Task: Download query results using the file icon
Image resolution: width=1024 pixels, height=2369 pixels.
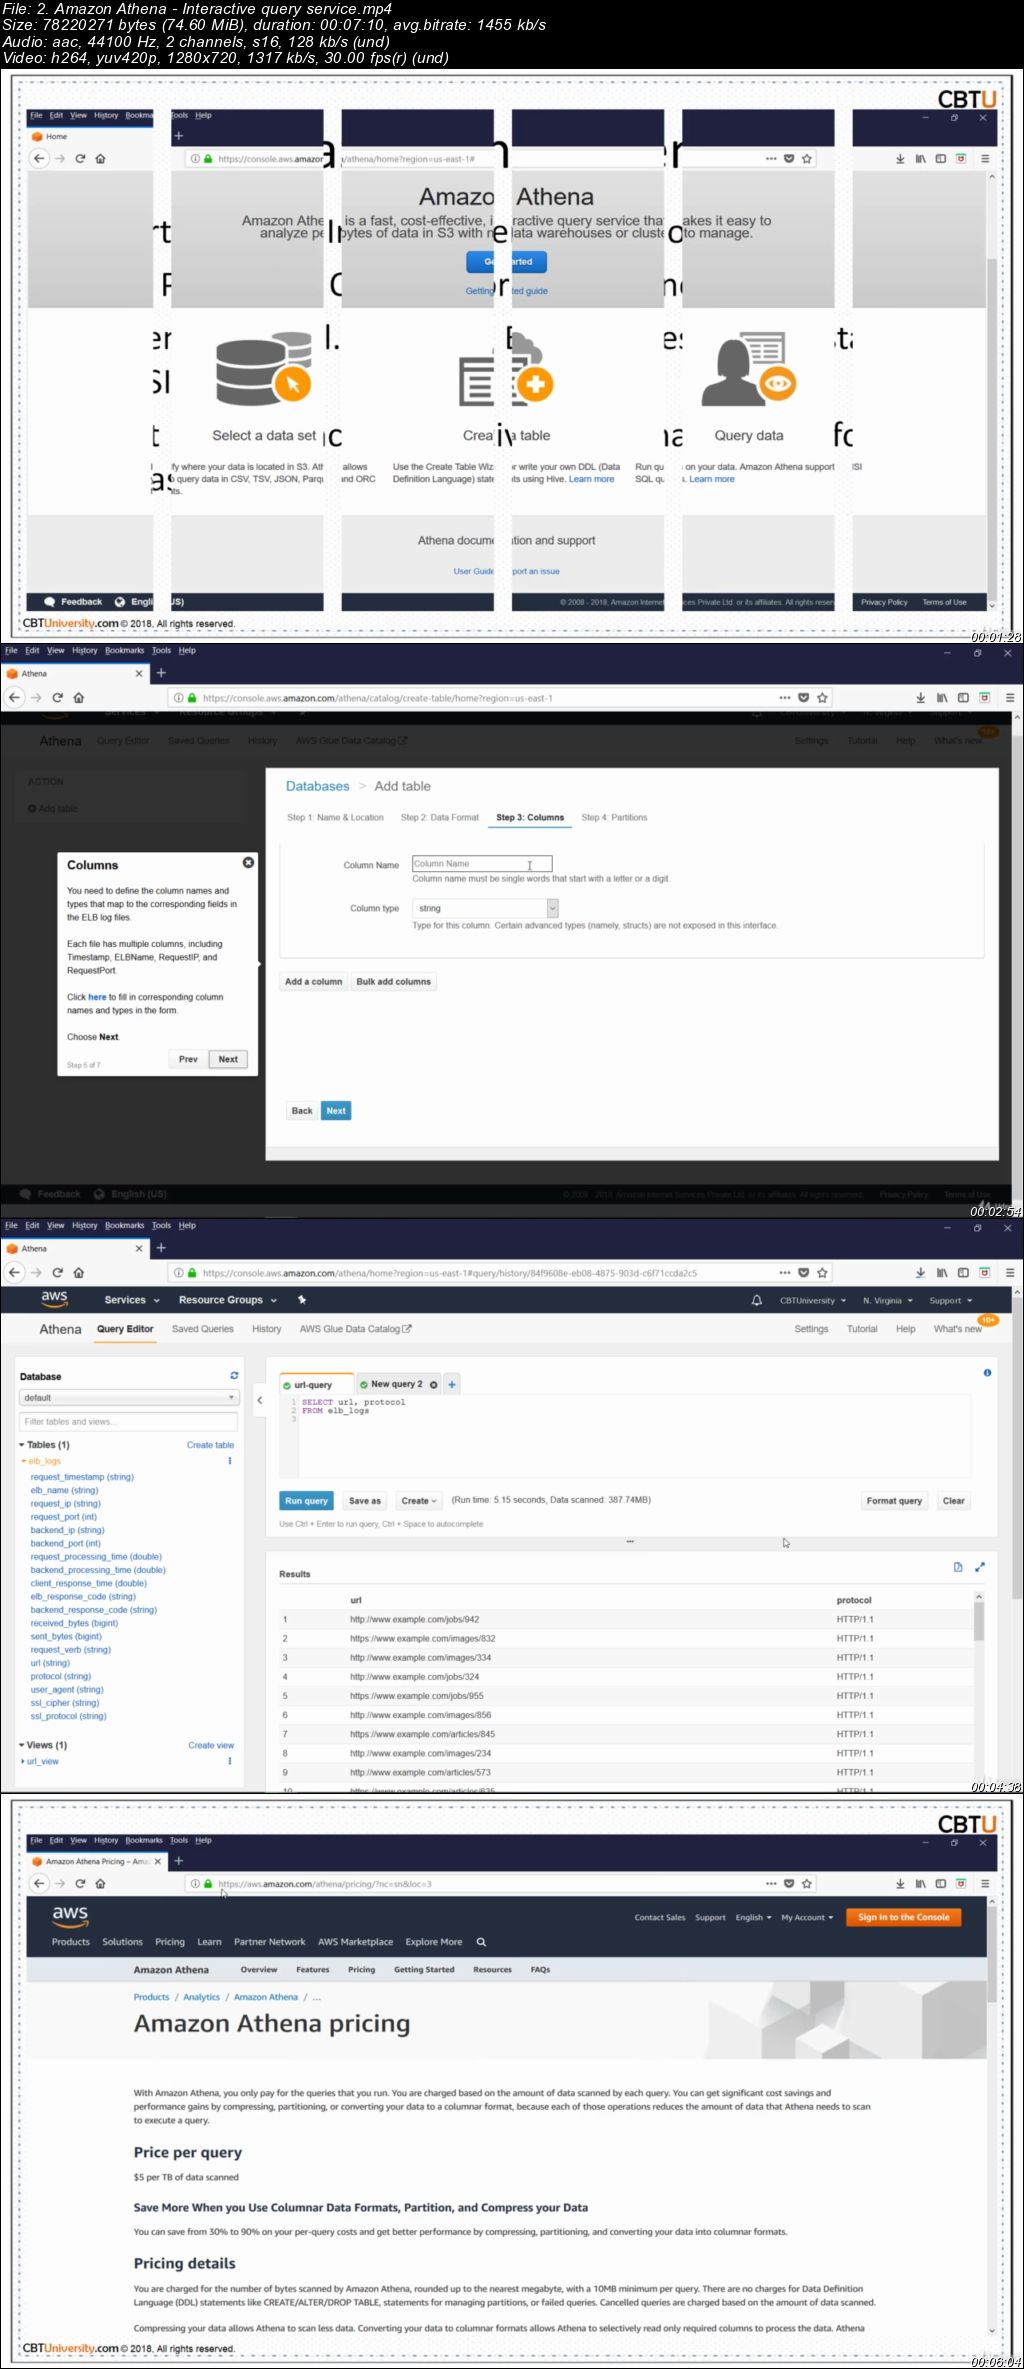Action: click(x=958, y=1567)
